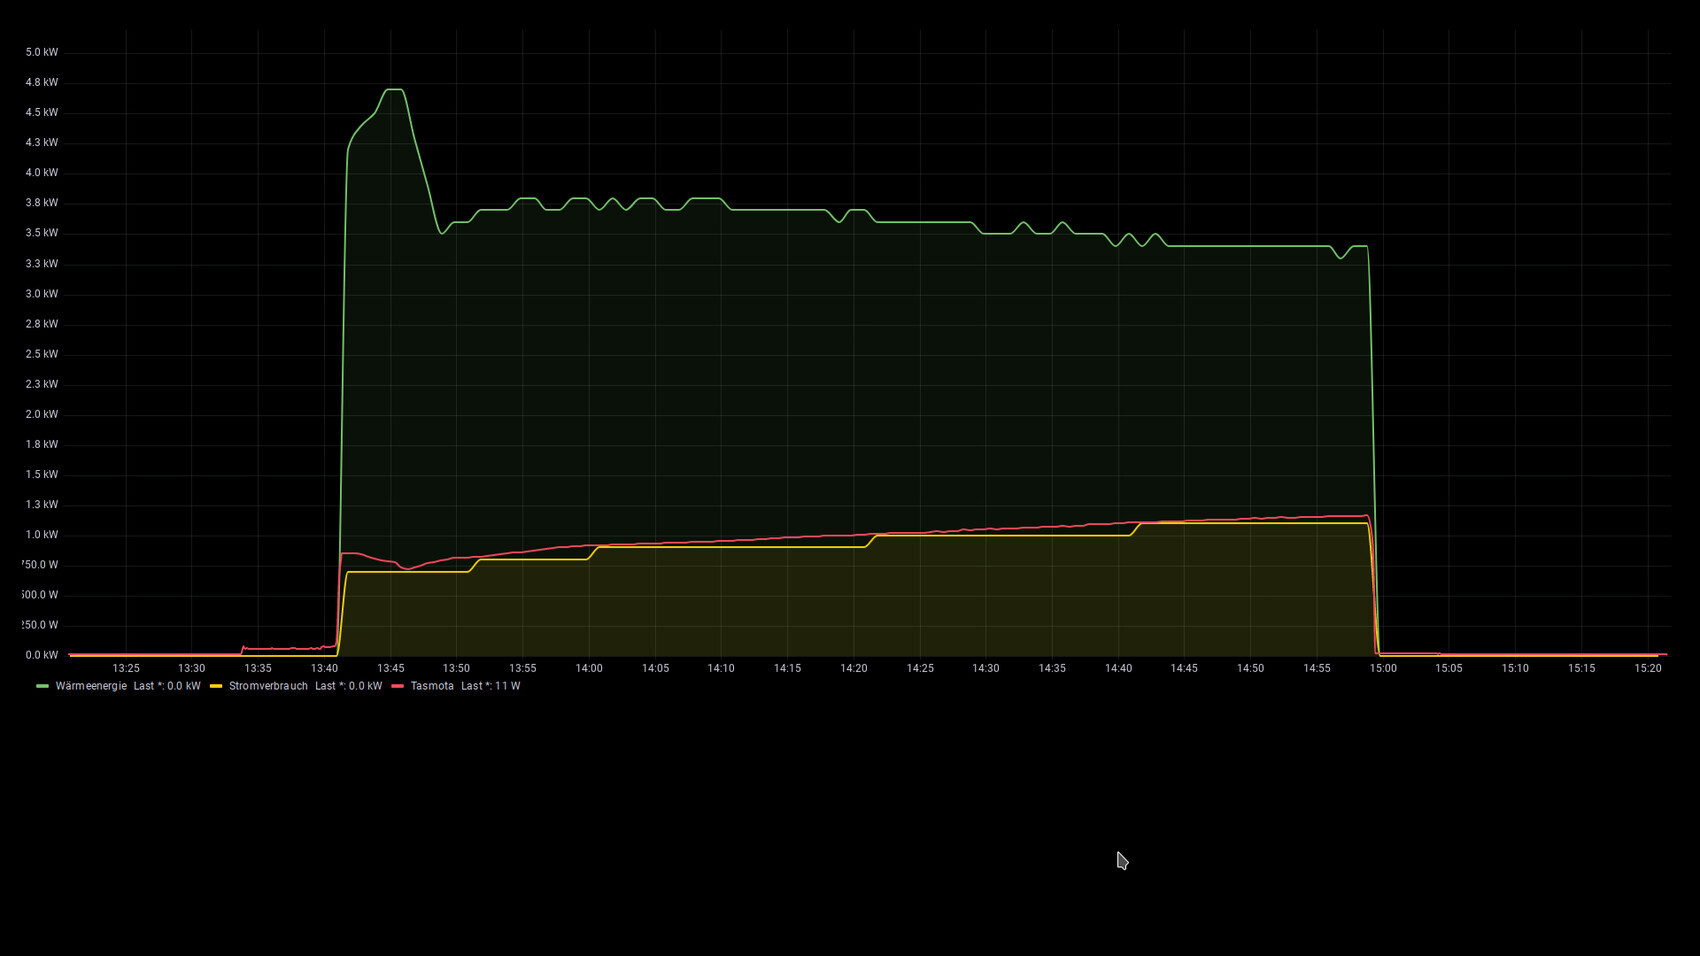Open green Wärmeenergie legend color swatch
This screenshot has width=1700, height=956.
tap(42, 686)
